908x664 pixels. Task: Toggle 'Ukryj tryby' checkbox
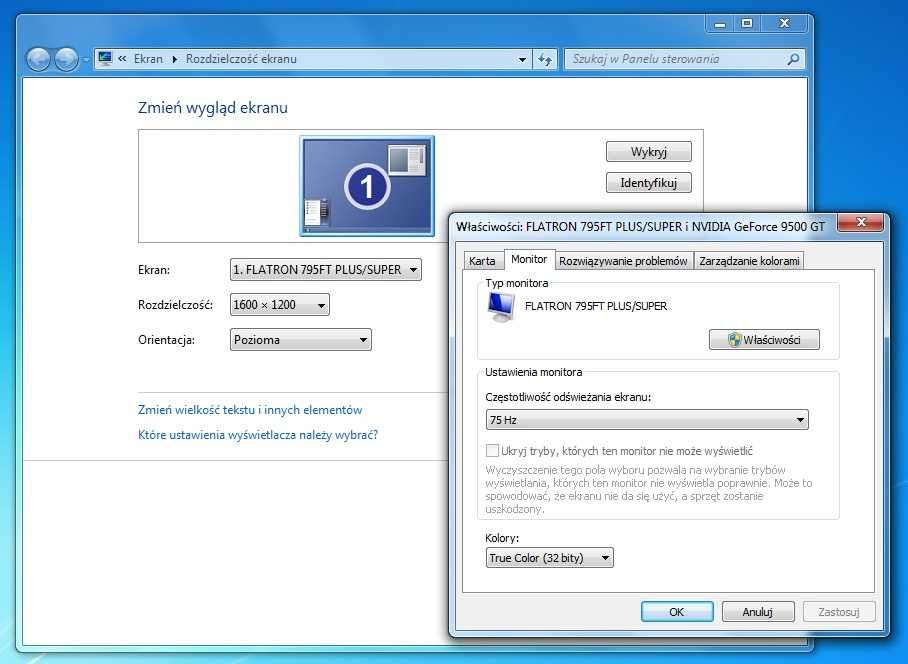tap(492, 450)
